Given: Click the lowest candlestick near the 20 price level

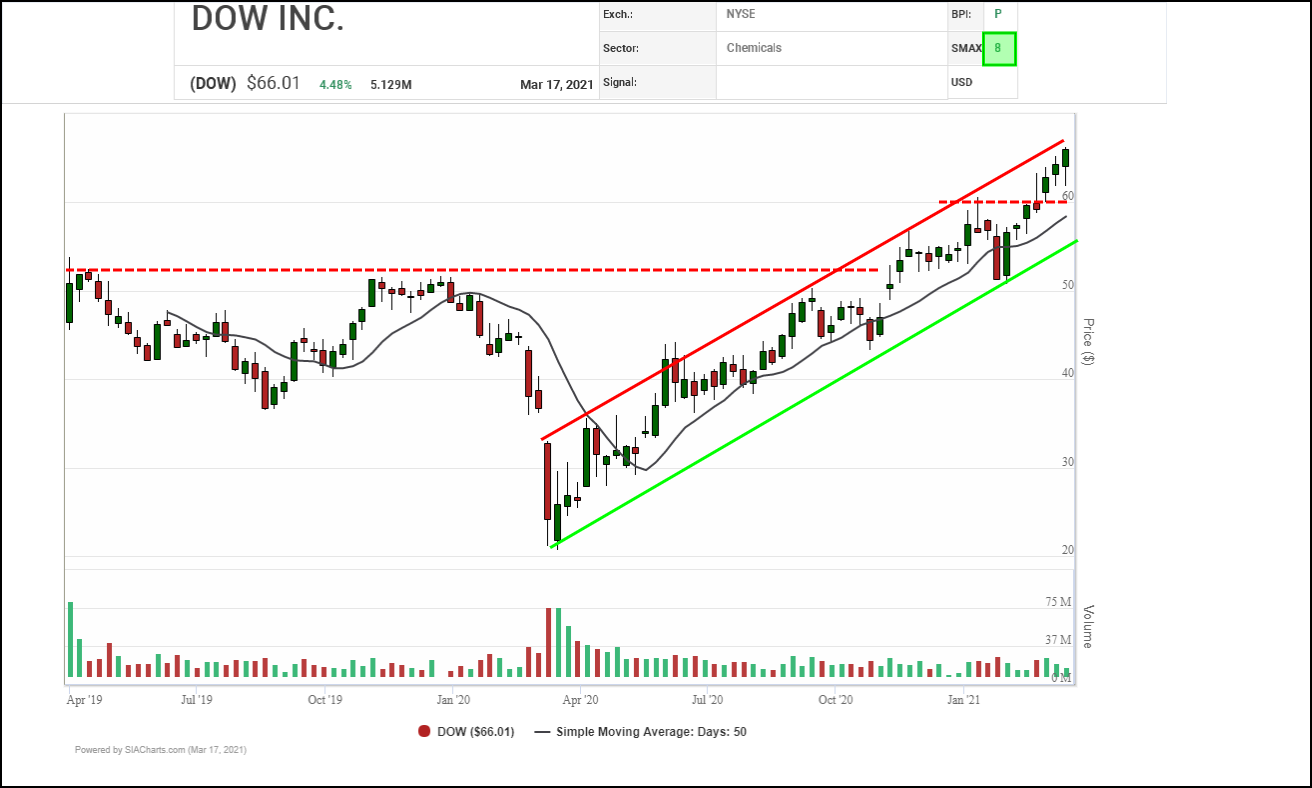Looking at the screenshot, I should (557, 522).
